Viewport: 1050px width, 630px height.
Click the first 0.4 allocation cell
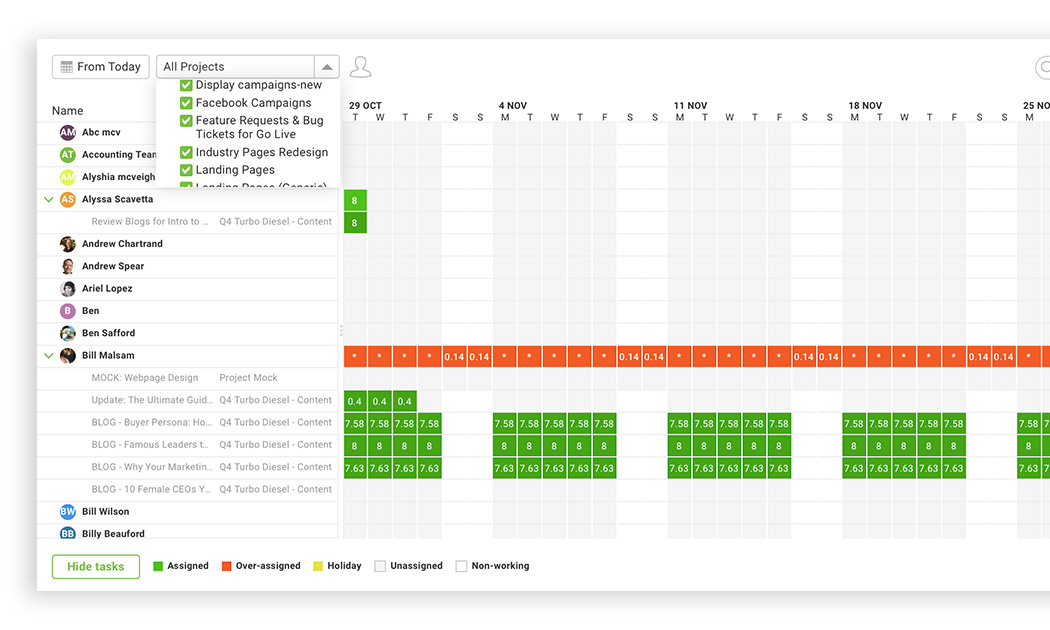click(355, 401)
